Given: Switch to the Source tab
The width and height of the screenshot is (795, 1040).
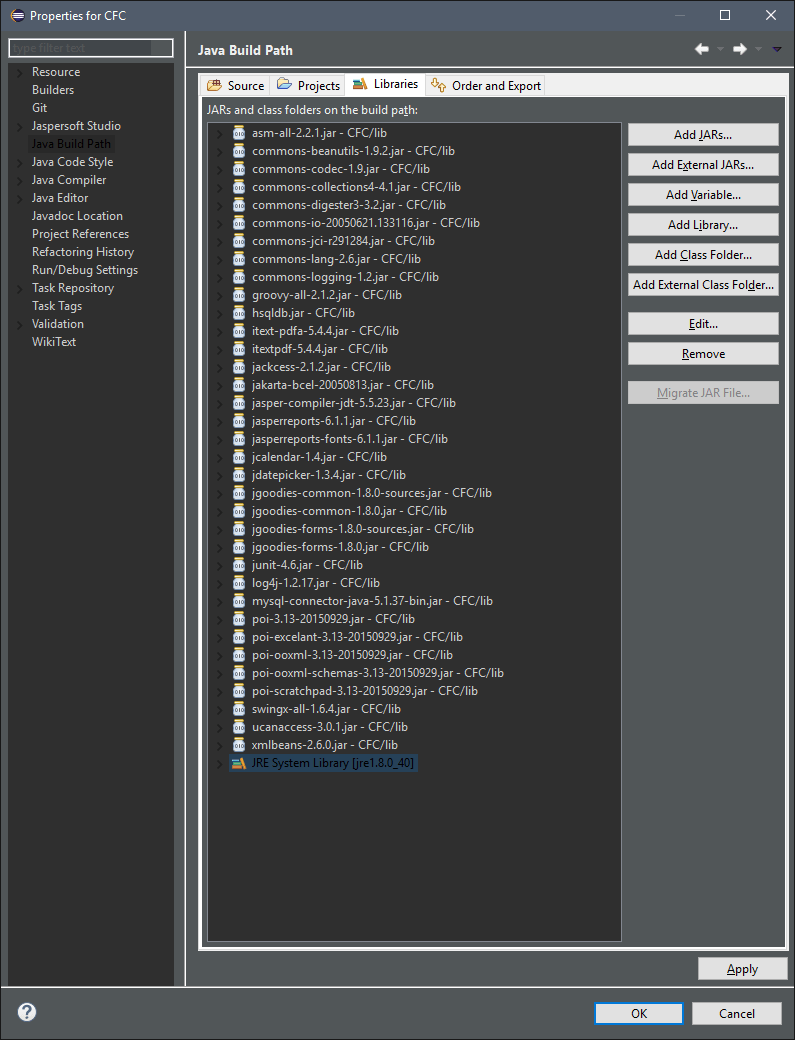Looking at the screenshot, I should 236,86.
